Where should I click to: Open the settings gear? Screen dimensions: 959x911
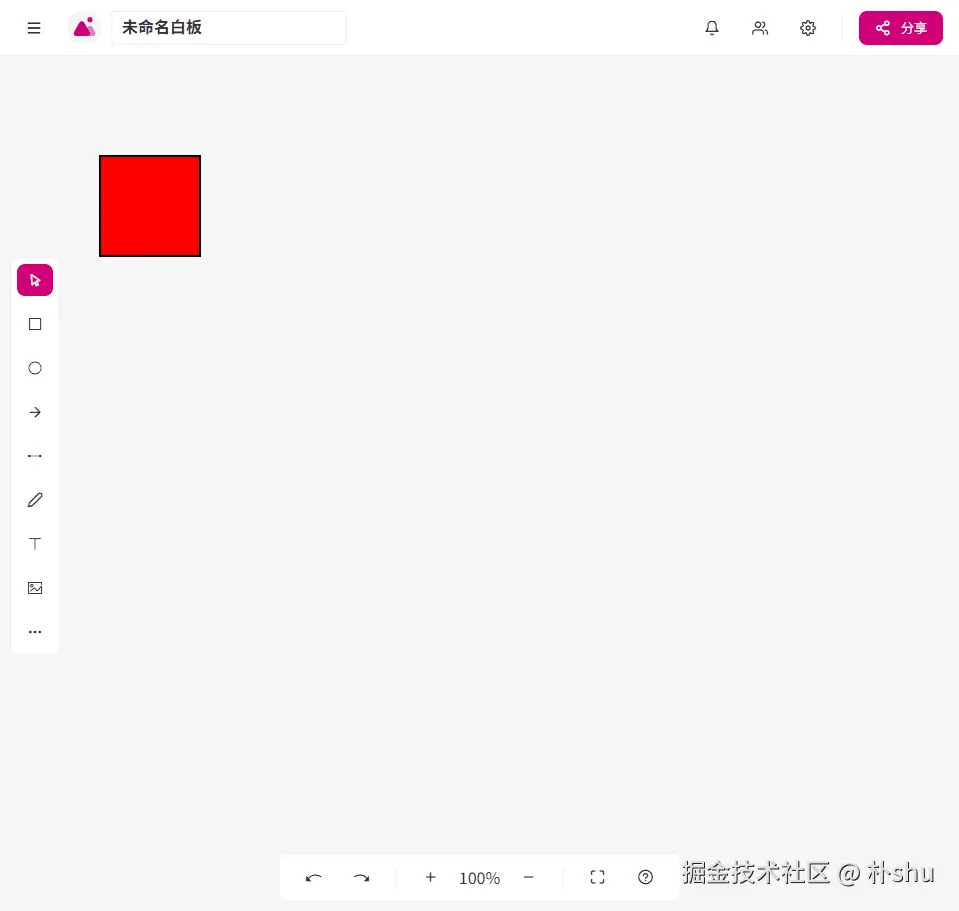[x=808, y=28]
